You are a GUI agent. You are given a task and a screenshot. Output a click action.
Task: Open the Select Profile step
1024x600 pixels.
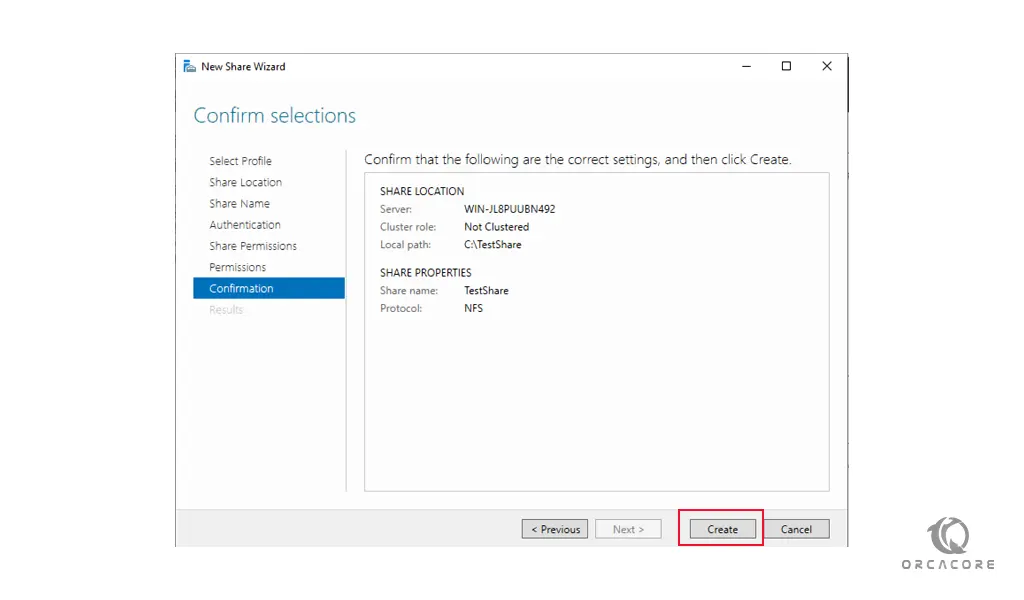click(240, 161)
